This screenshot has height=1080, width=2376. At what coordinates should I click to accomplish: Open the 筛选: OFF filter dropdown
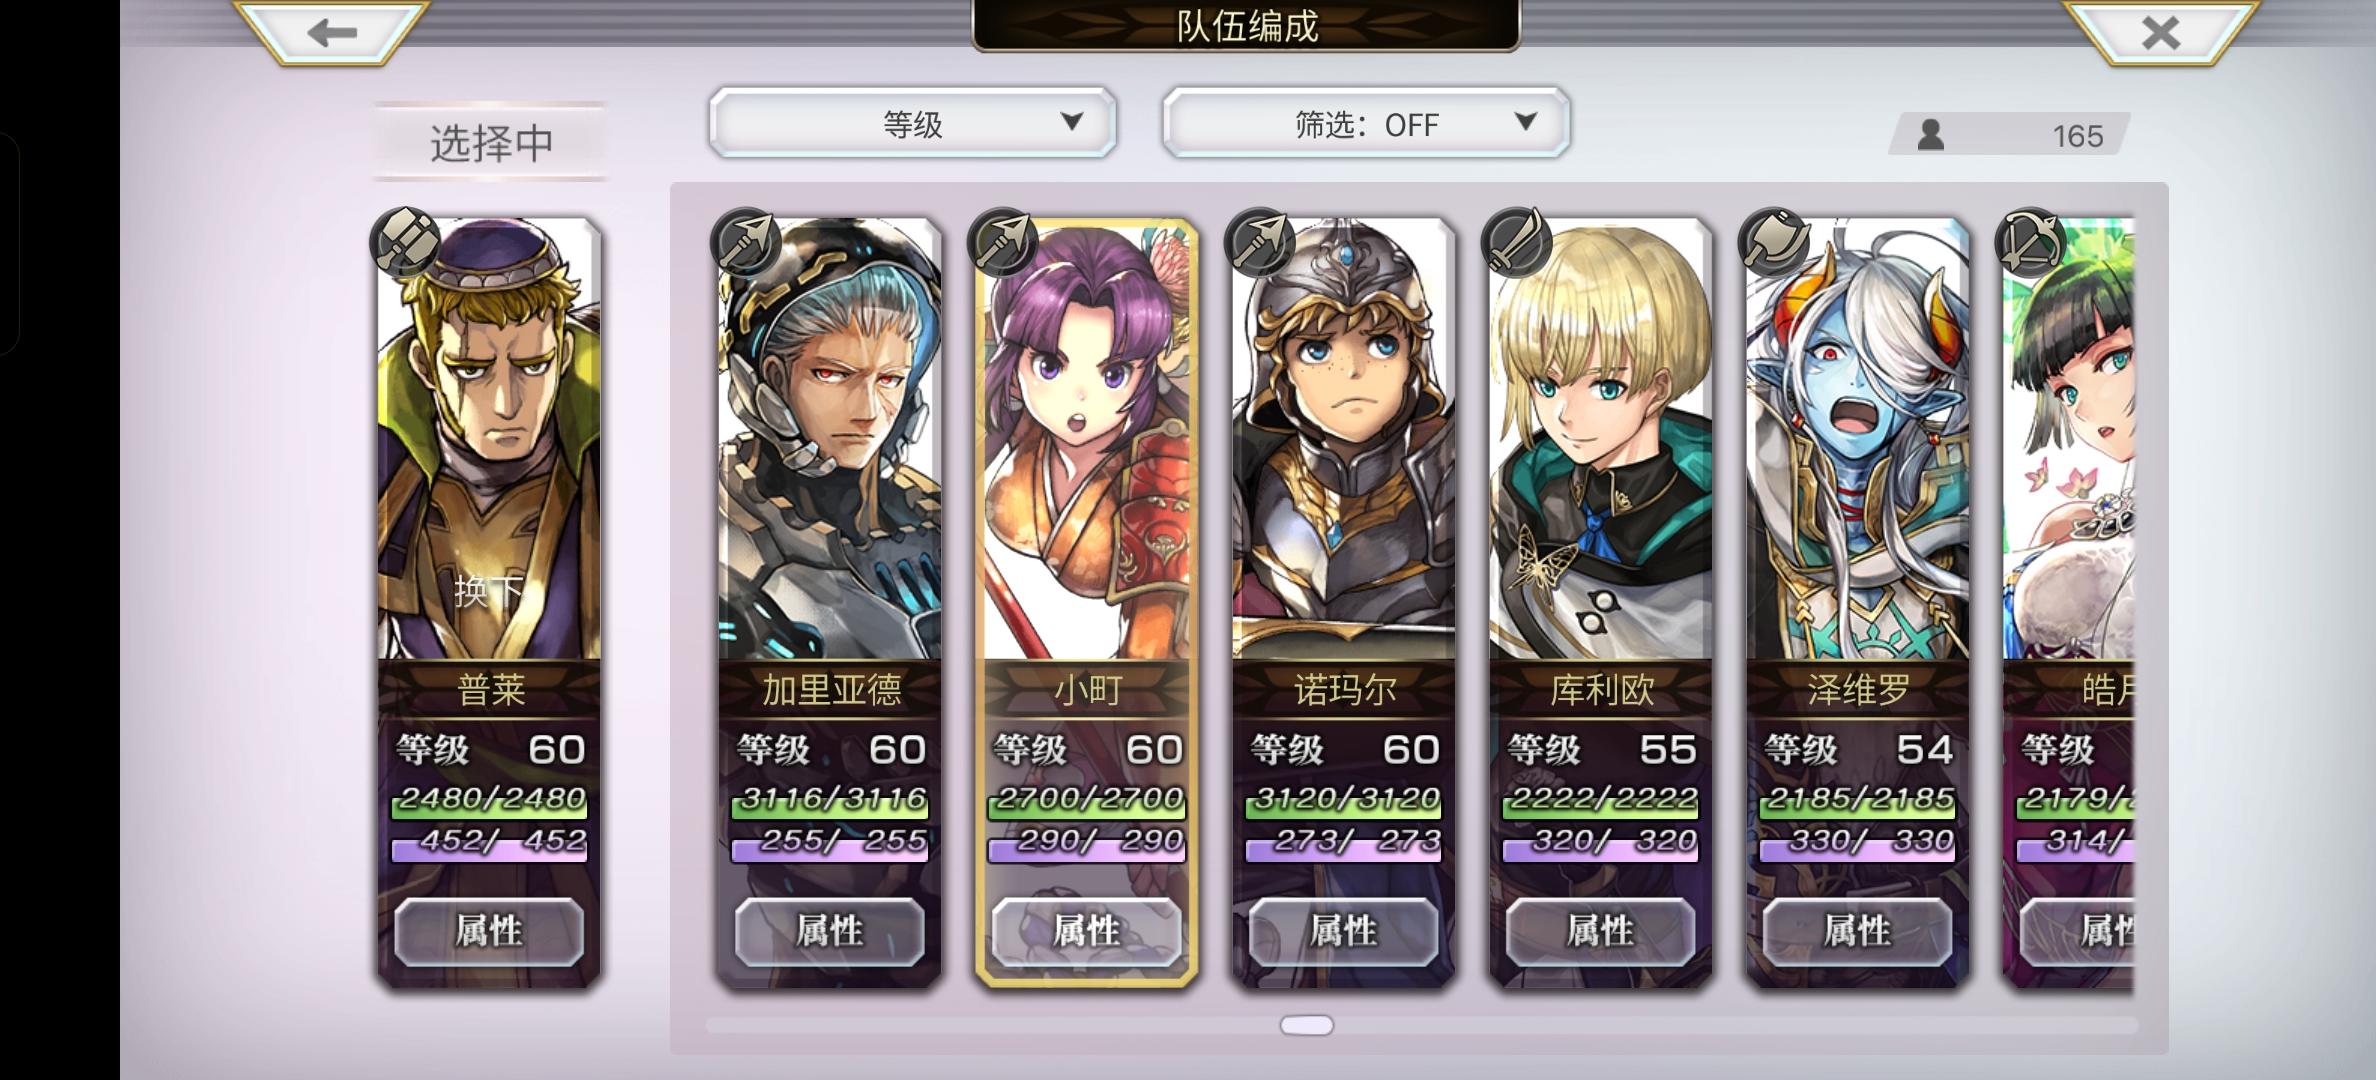coord(1366,123)
